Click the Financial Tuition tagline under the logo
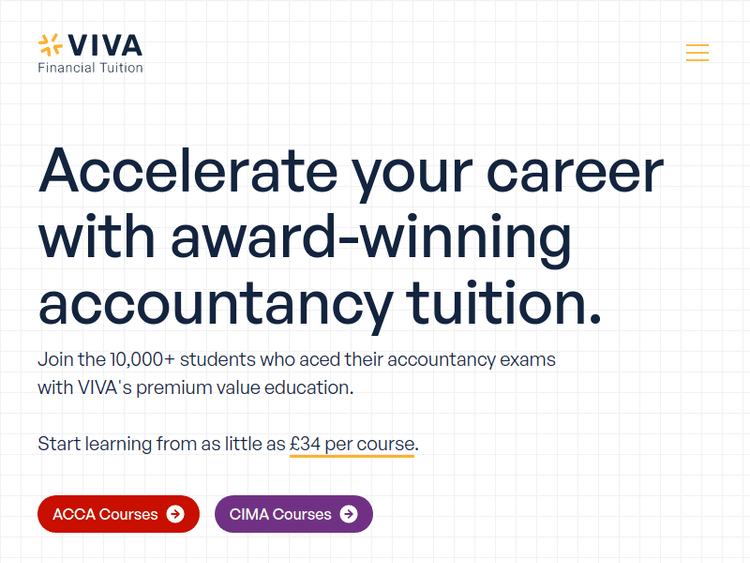The image size is (750, 563). (90, 68)
